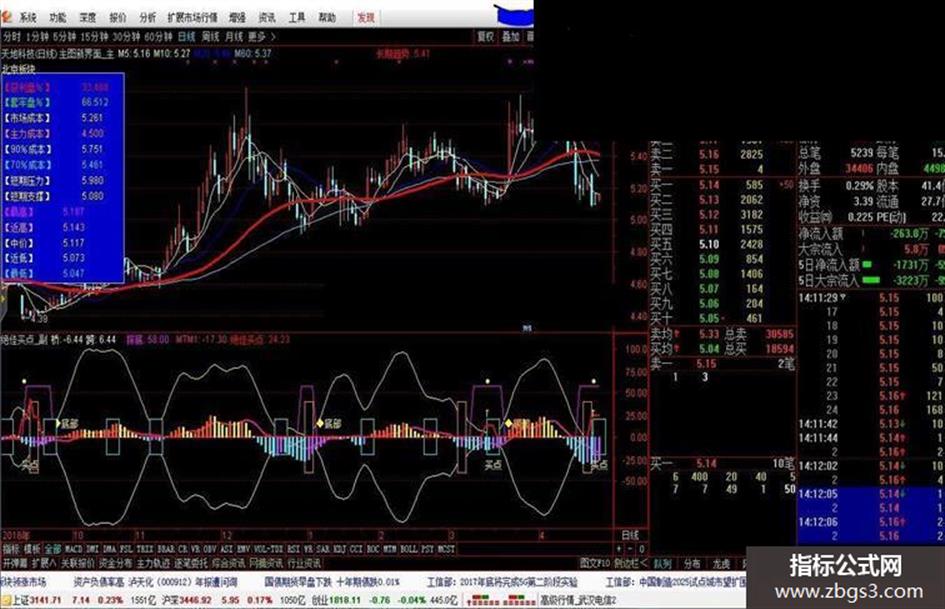This screenshot has height=609, width=945.
Task: Switch chart to 30分钟 period
Action: click(127, 37)
